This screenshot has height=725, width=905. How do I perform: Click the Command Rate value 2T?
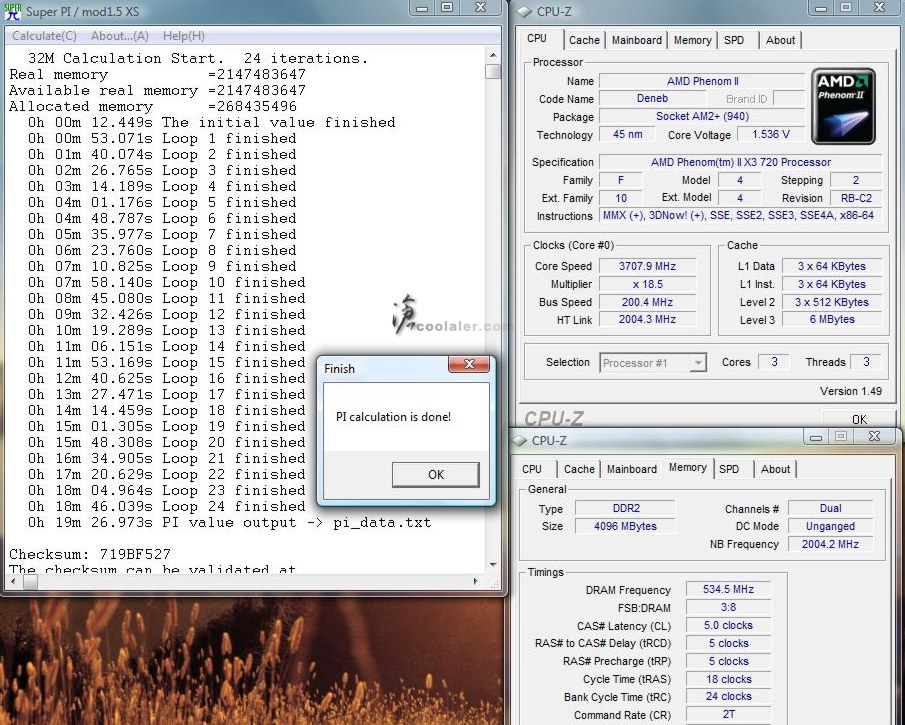728,714
